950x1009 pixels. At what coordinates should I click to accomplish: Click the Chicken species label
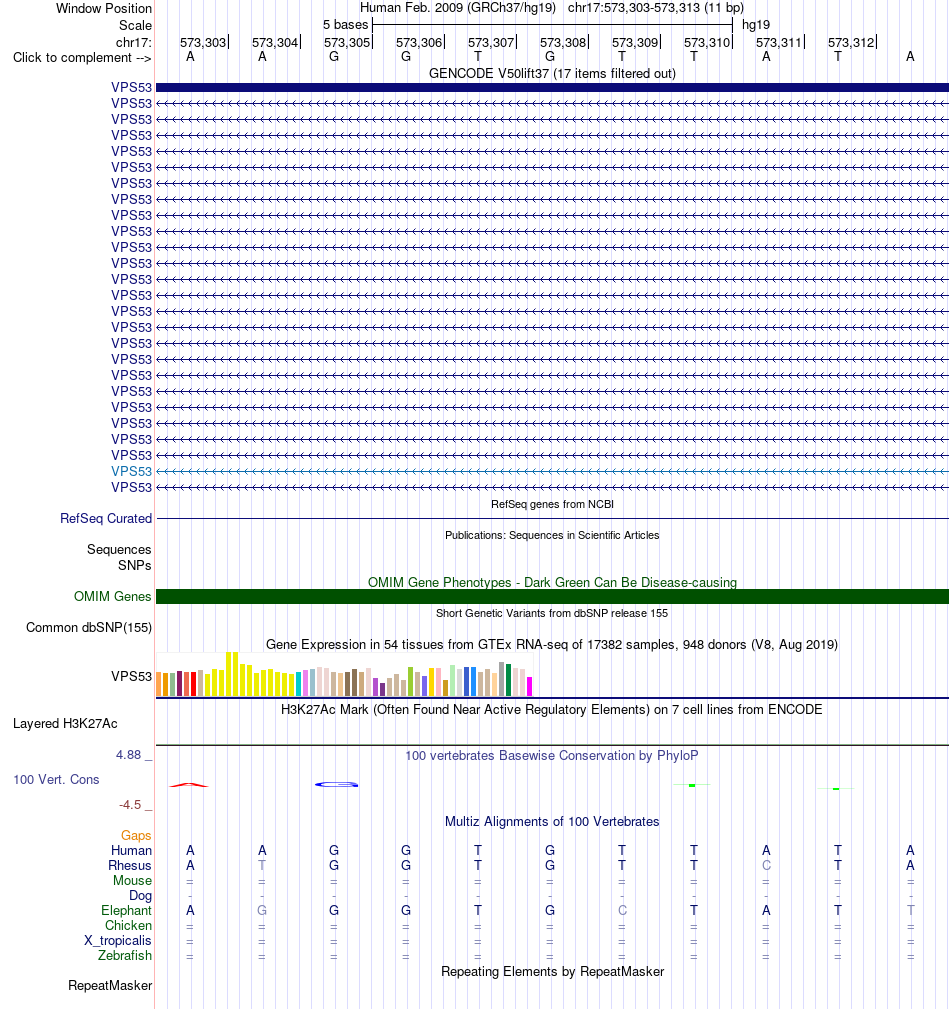pos(129,926)
